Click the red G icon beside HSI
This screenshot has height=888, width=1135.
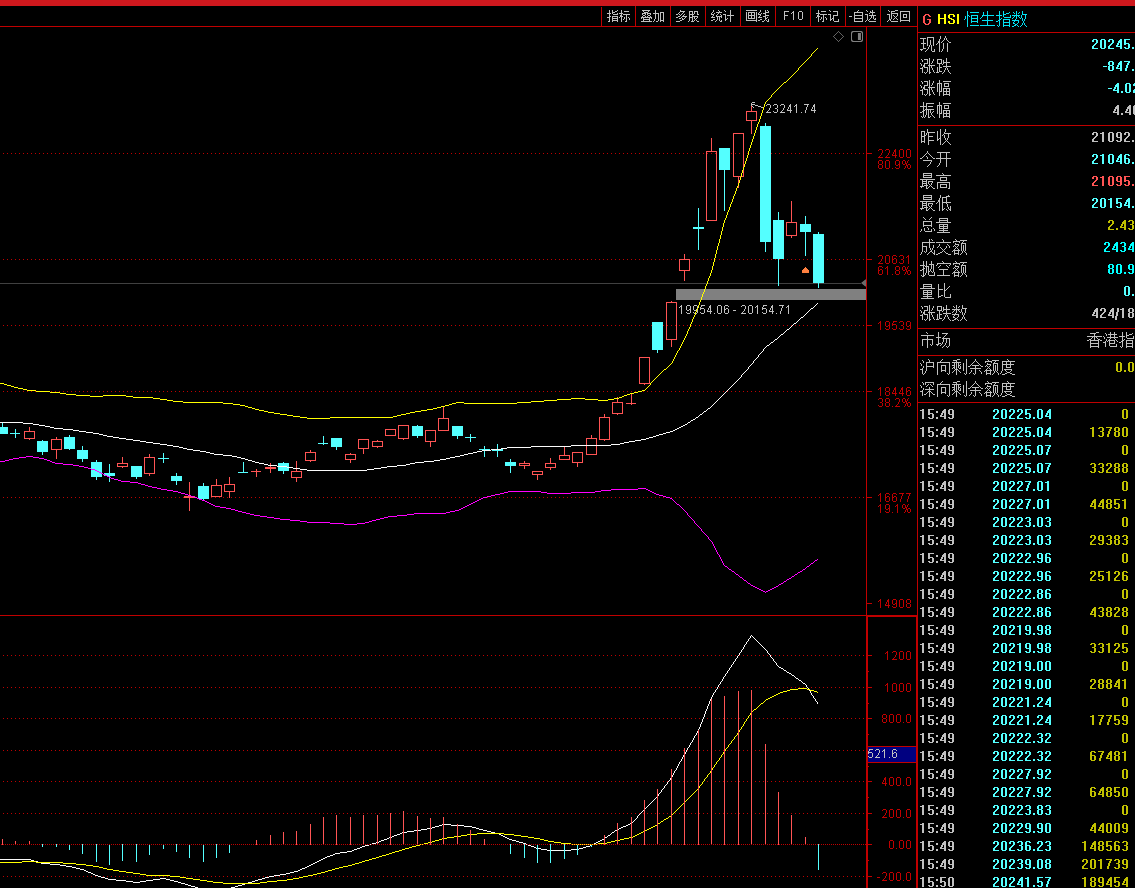coord(926,19)
